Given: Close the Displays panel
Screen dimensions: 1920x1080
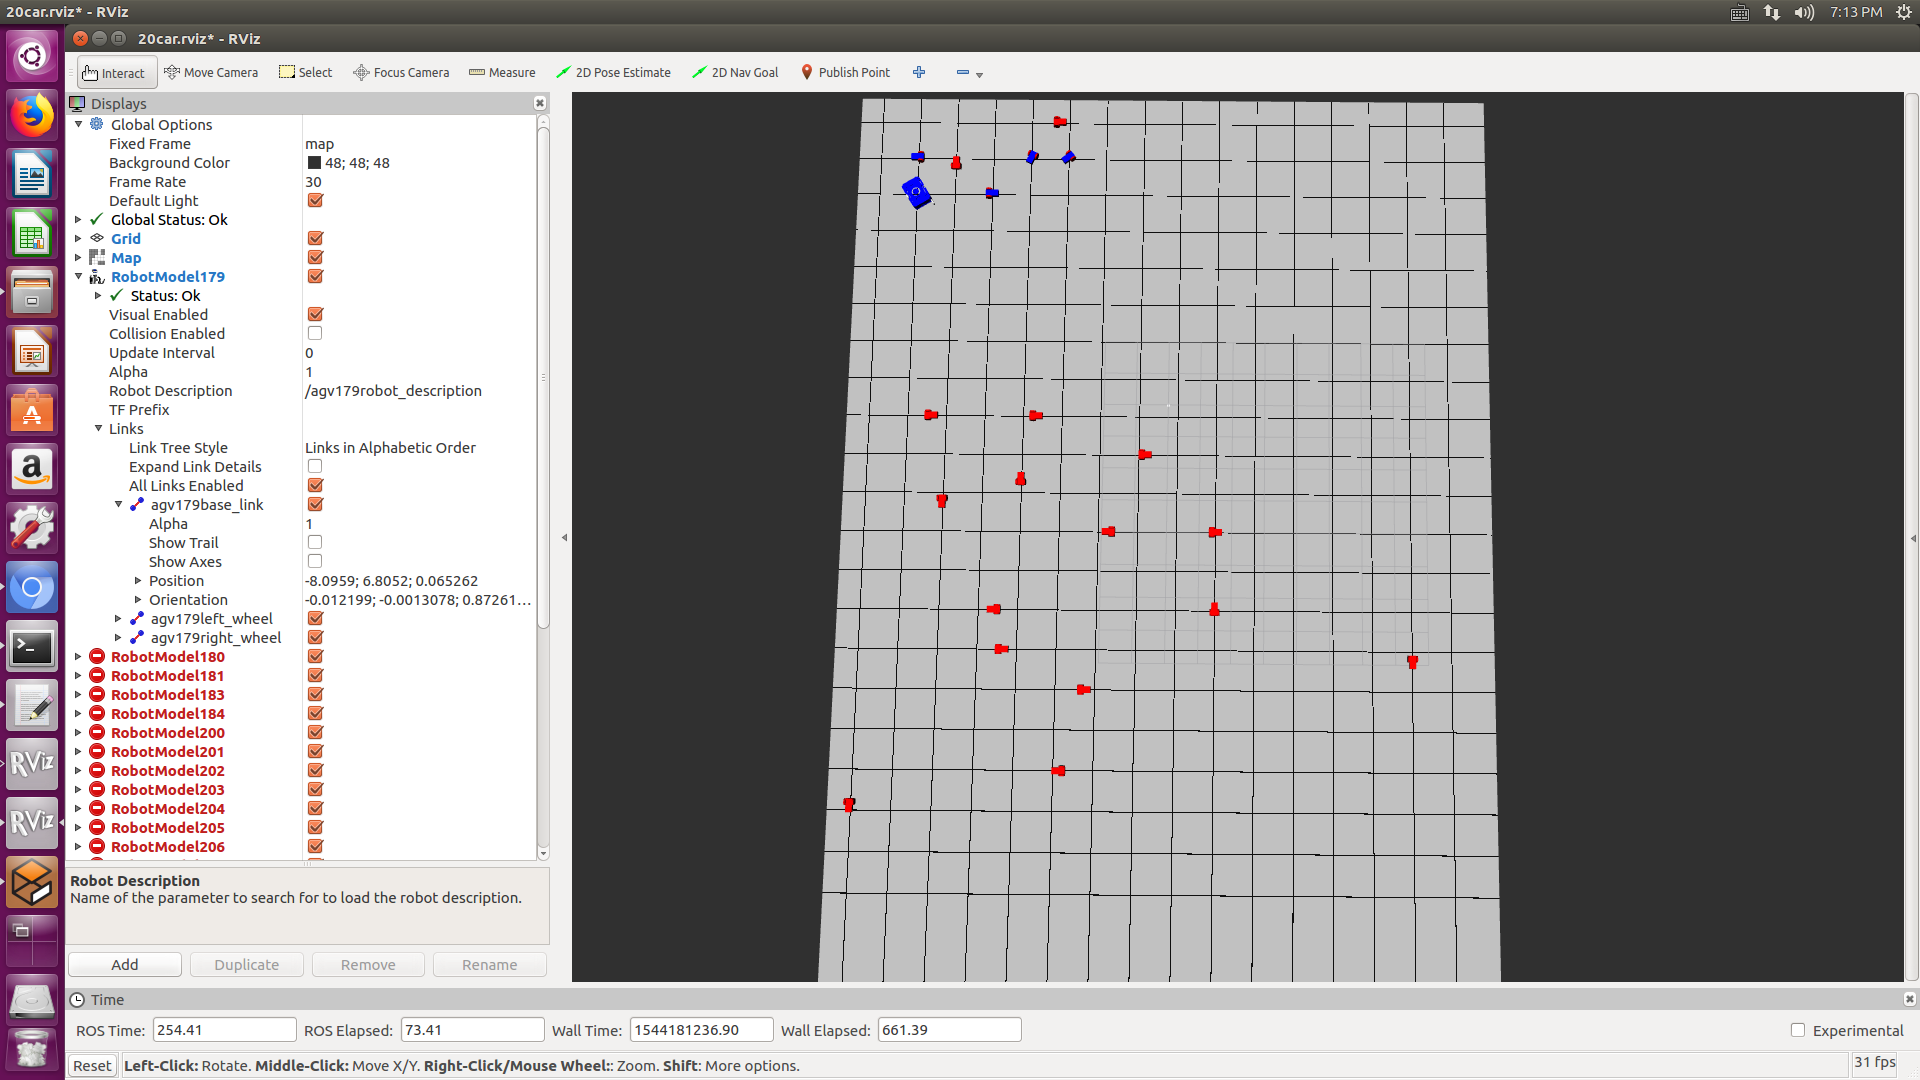Looking at the screenshot, I should click(x=540, y=103).
